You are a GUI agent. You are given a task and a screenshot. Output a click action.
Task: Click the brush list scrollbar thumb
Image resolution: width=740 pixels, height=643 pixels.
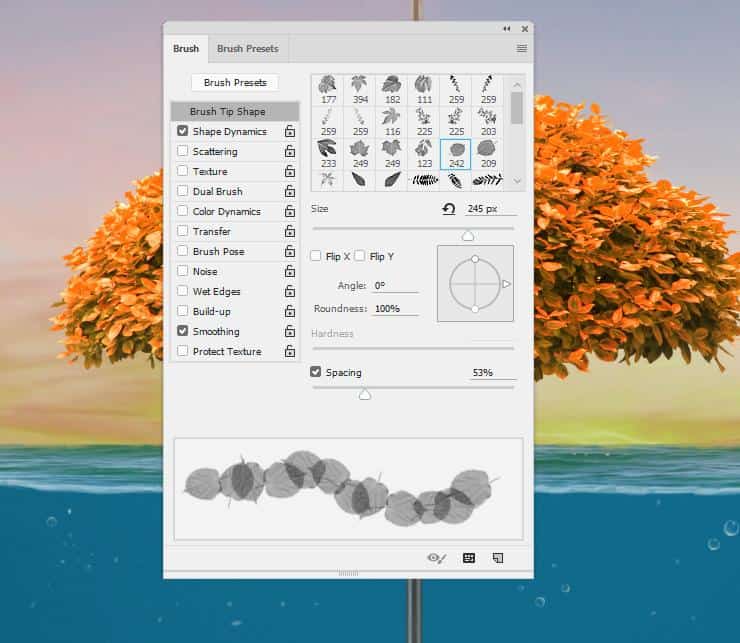click(x=517, y=108)
